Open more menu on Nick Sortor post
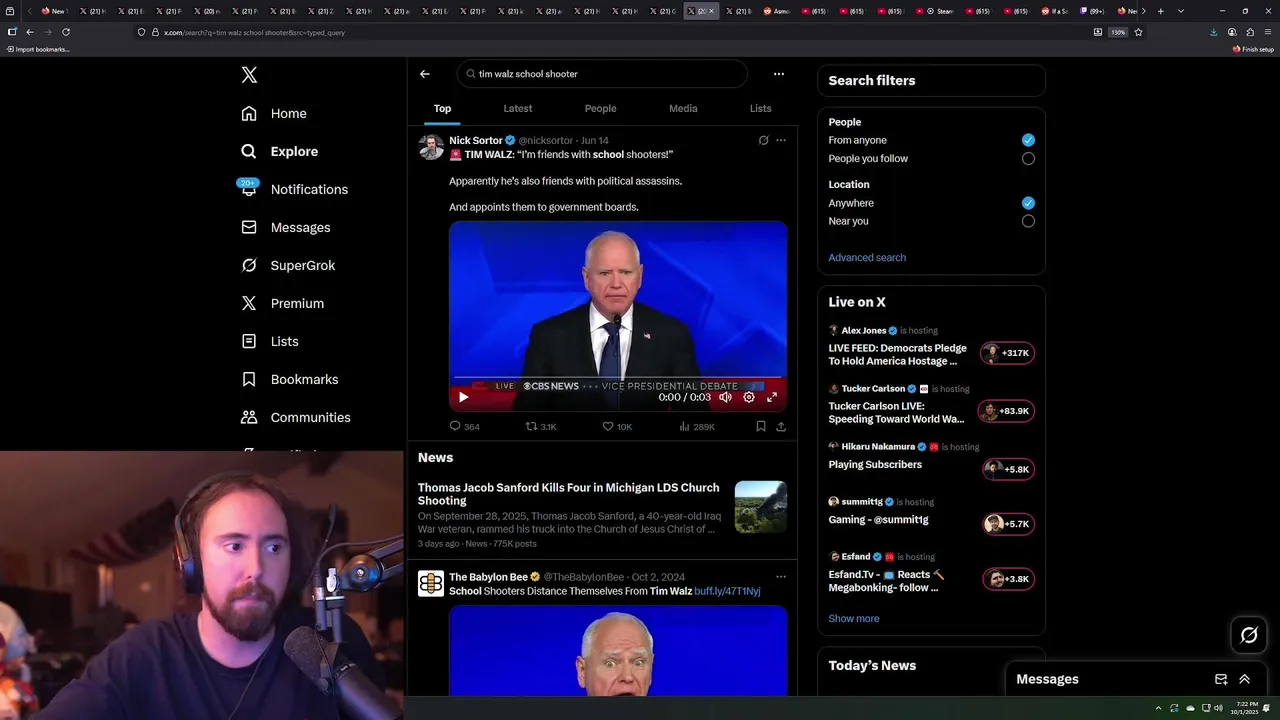Screen dimensions: 1280x720 (781, 140)
